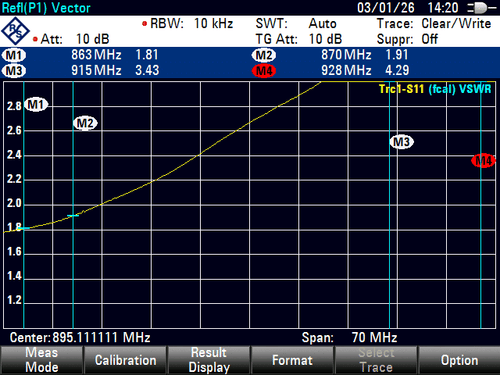Click M1 VSWR value 1.81
This screenshot has width=500, height=375.
tap(147, 55)
